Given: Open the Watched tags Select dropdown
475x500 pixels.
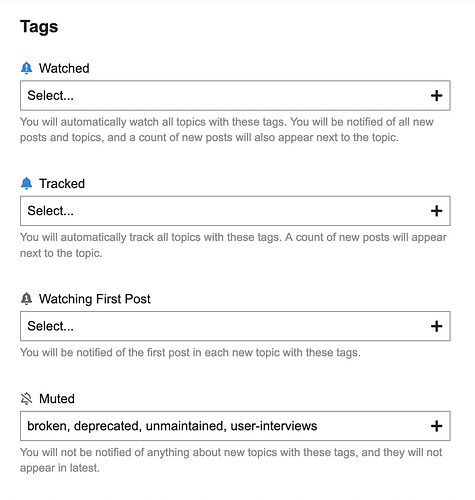Looking at the screenshot, I should 235,95.
